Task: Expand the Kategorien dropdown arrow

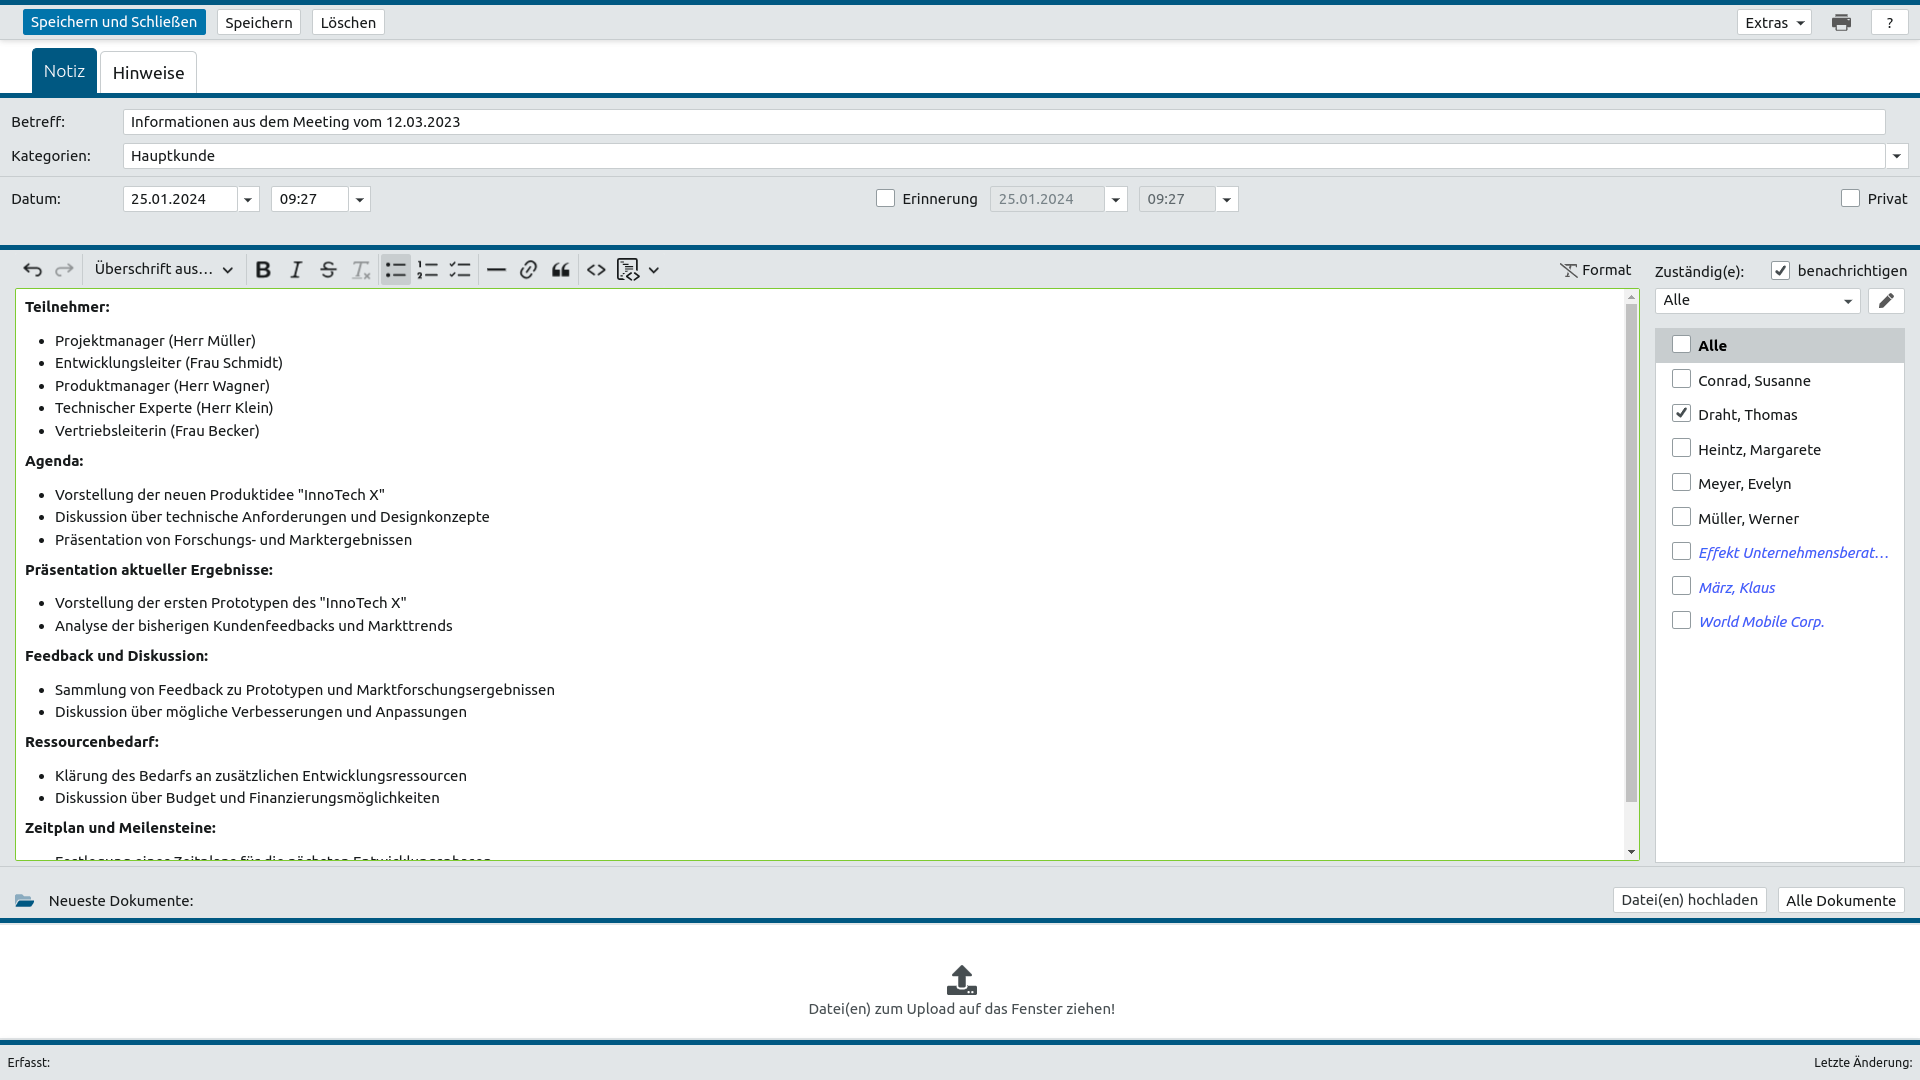Action: (x=1896, y=156)
